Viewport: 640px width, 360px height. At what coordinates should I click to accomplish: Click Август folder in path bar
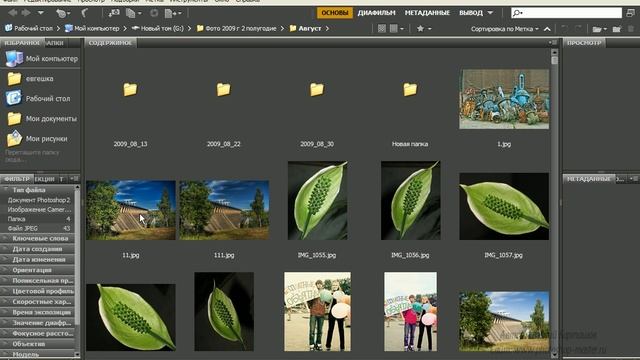(305, 29)
